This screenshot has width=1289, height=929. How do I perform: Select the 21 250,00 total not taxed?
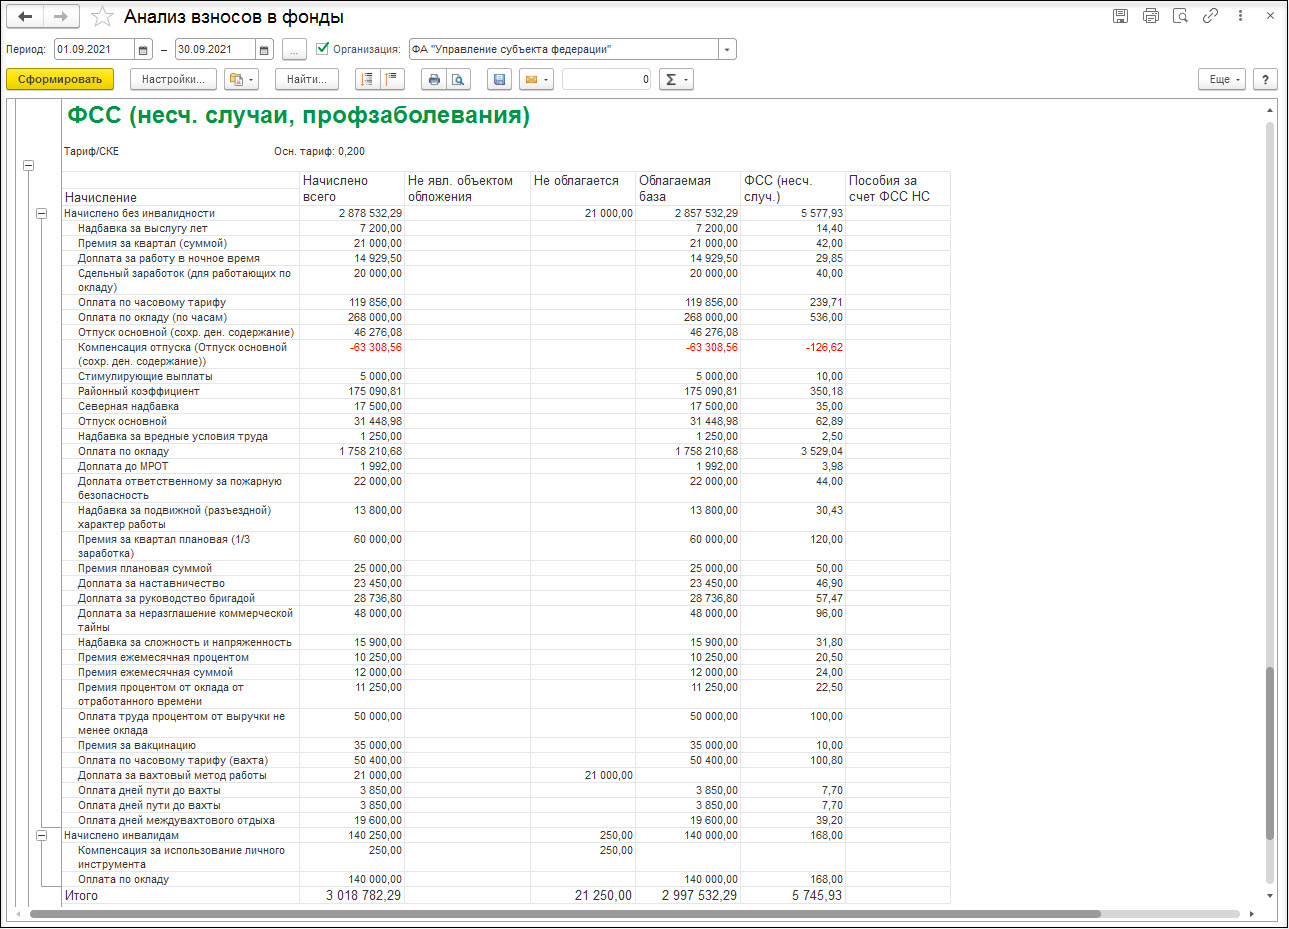(x=603, y=896)
